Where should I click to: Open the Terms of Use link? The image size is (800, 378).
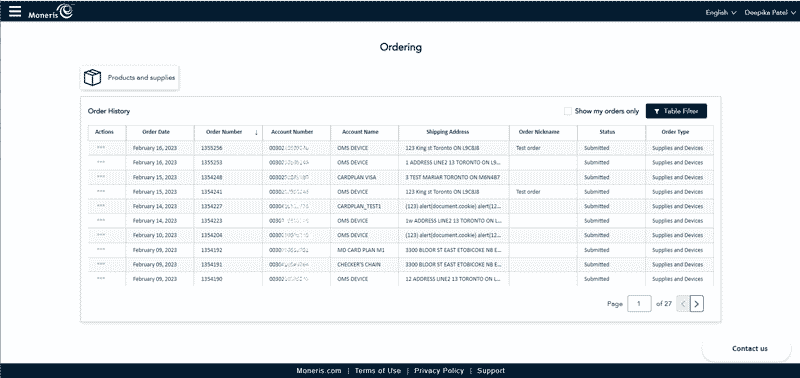point(378,371)
